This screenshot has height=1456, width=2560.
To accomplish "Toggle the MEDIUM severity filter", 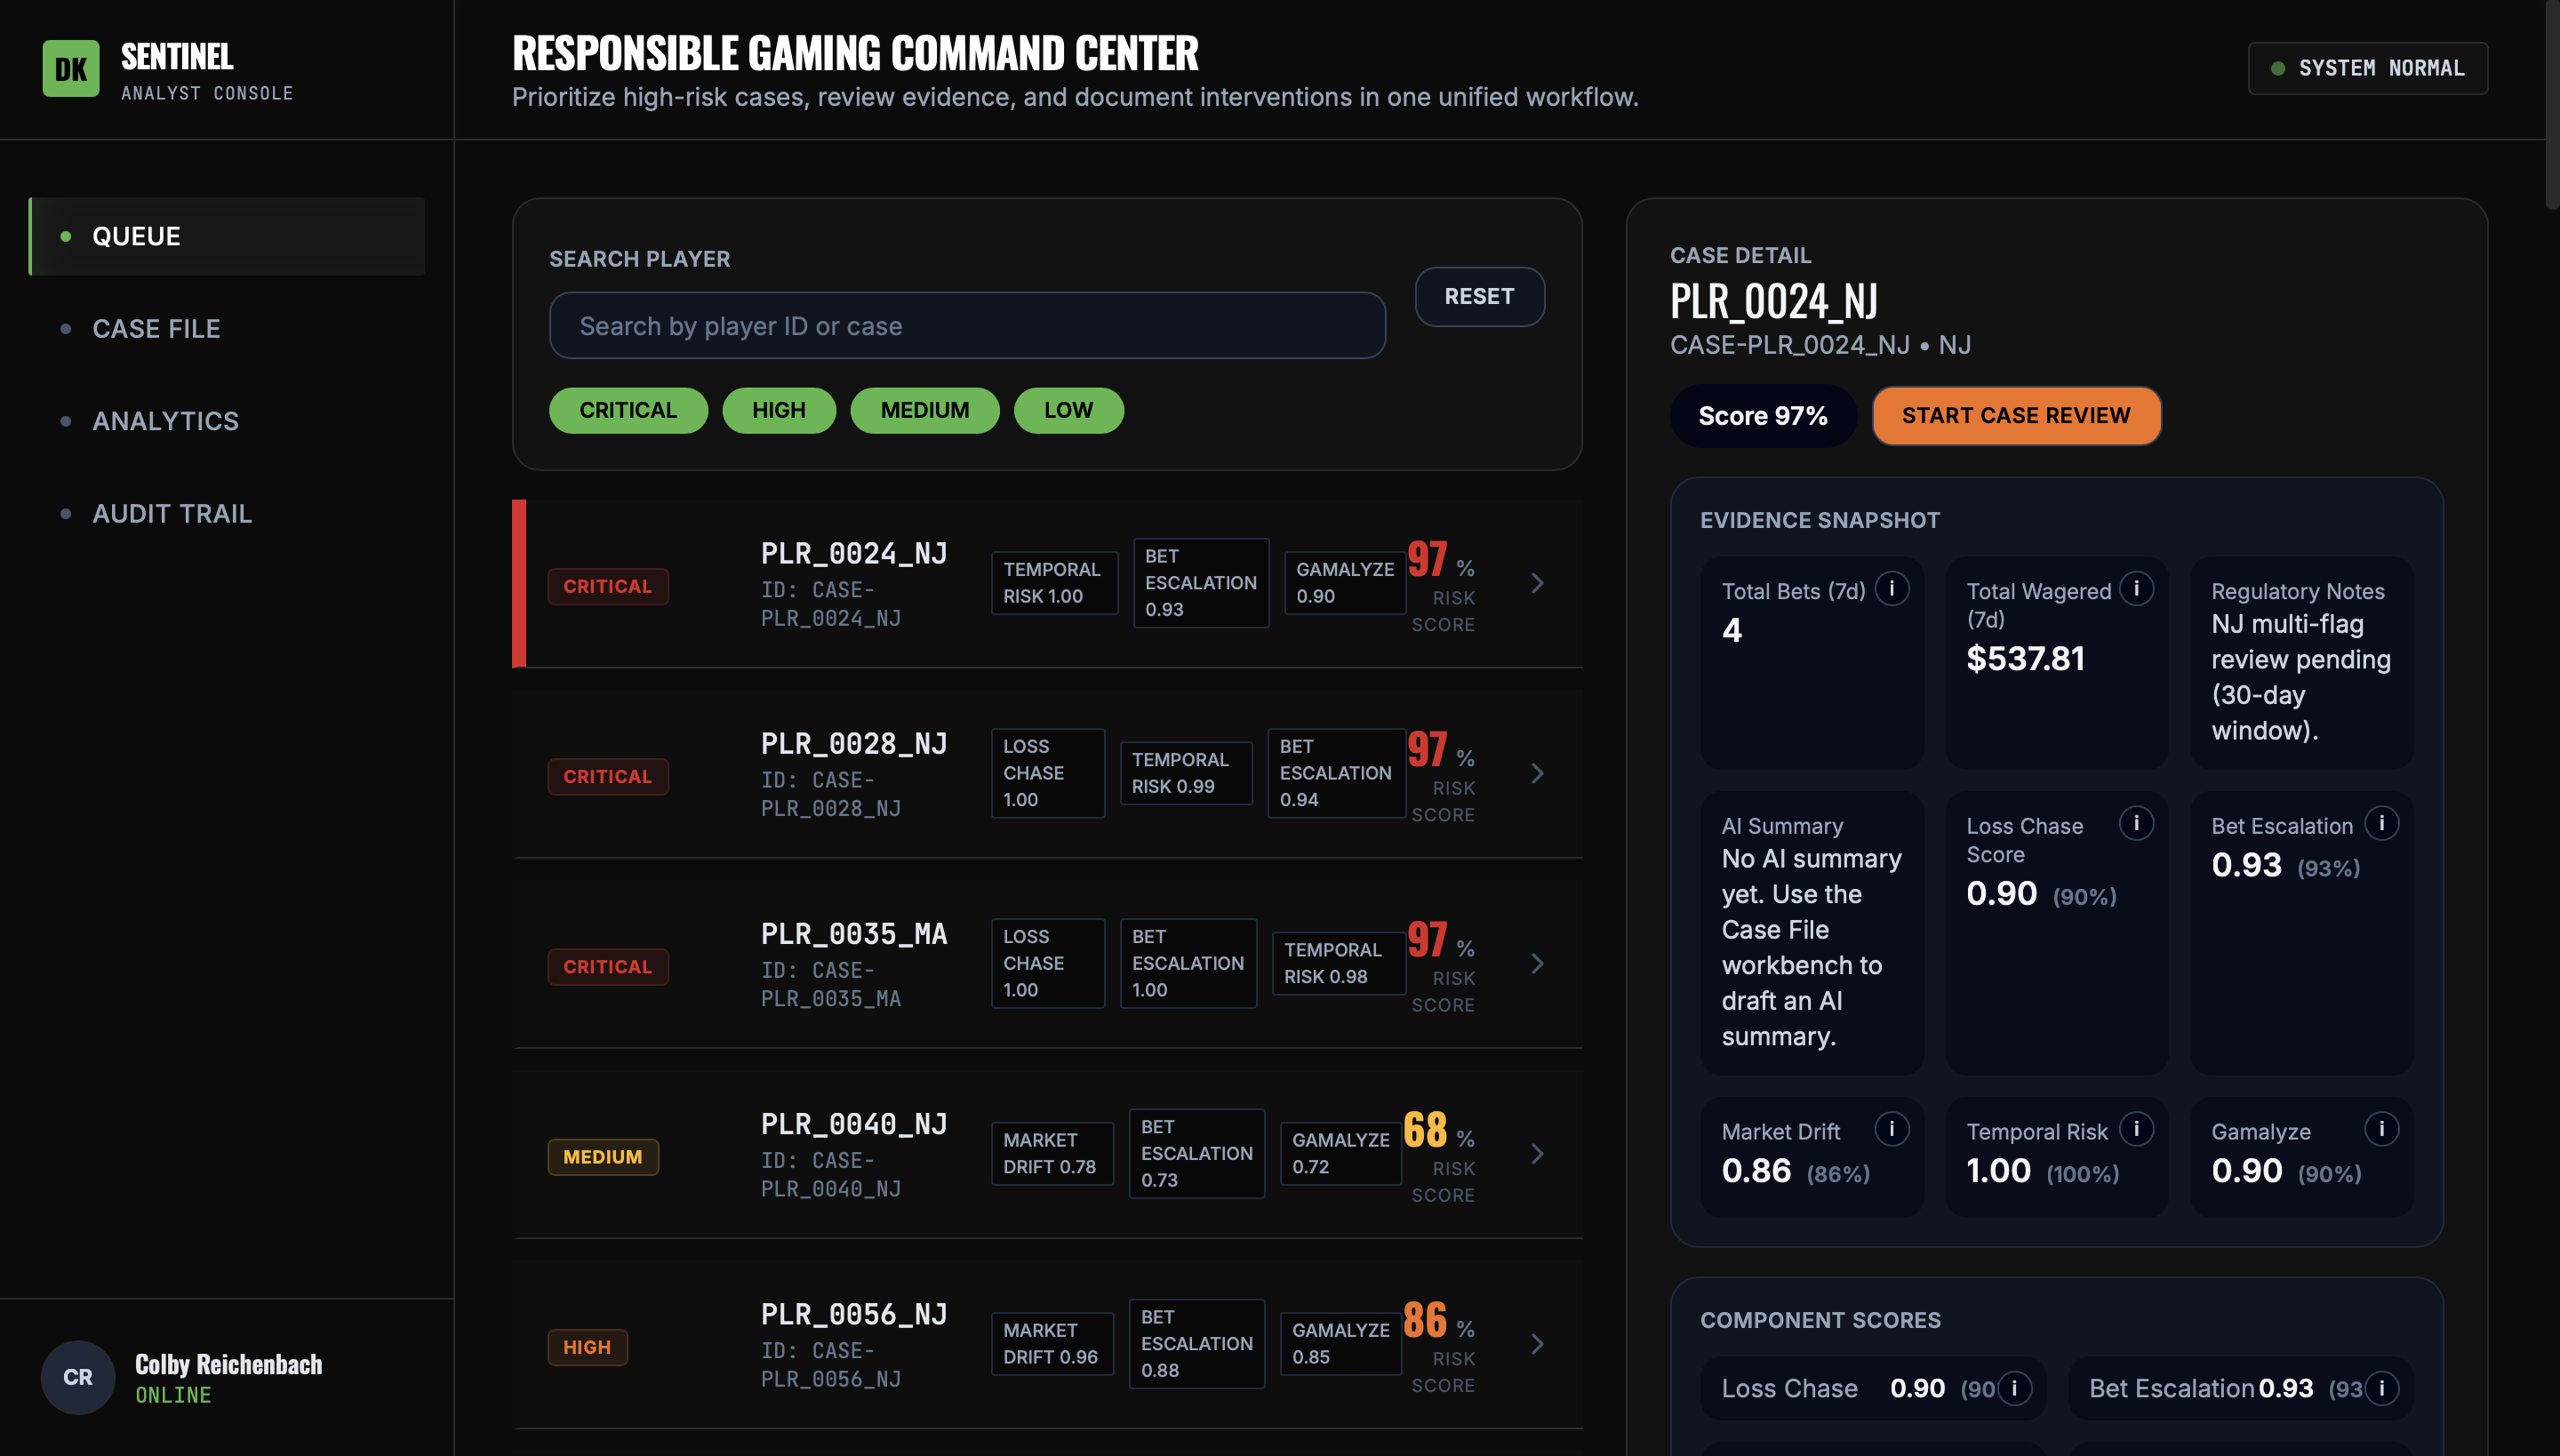I will 924,410.
